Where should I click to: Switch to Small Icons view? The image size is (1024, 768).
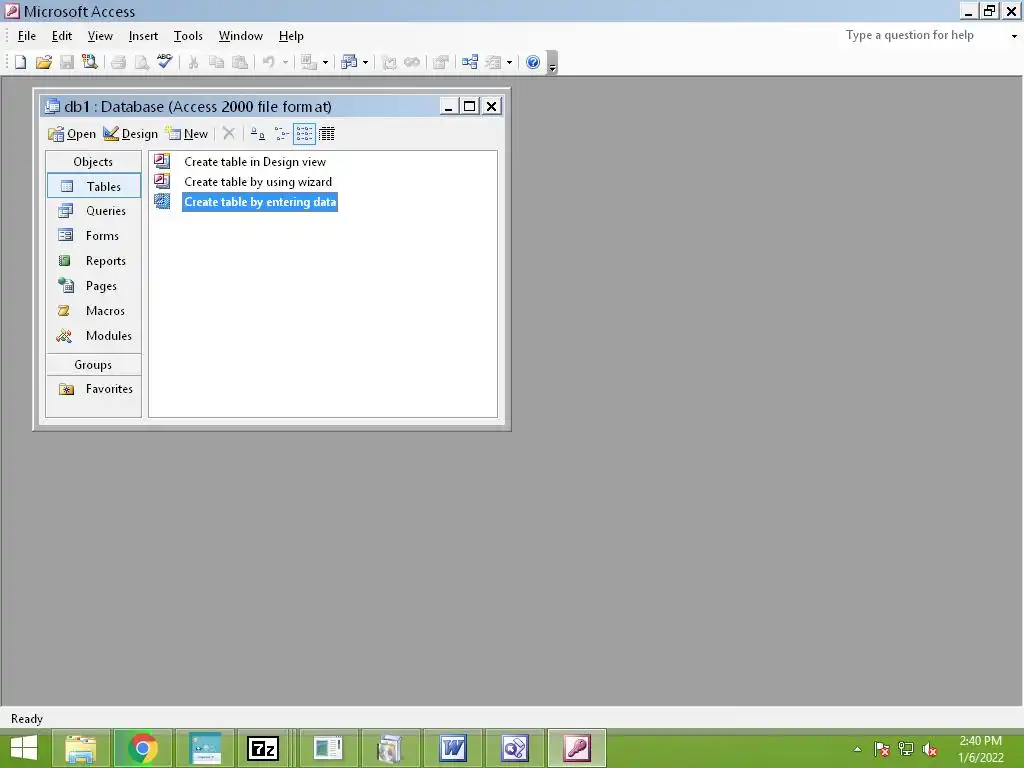pyautogui.click(x=281, y=134)
